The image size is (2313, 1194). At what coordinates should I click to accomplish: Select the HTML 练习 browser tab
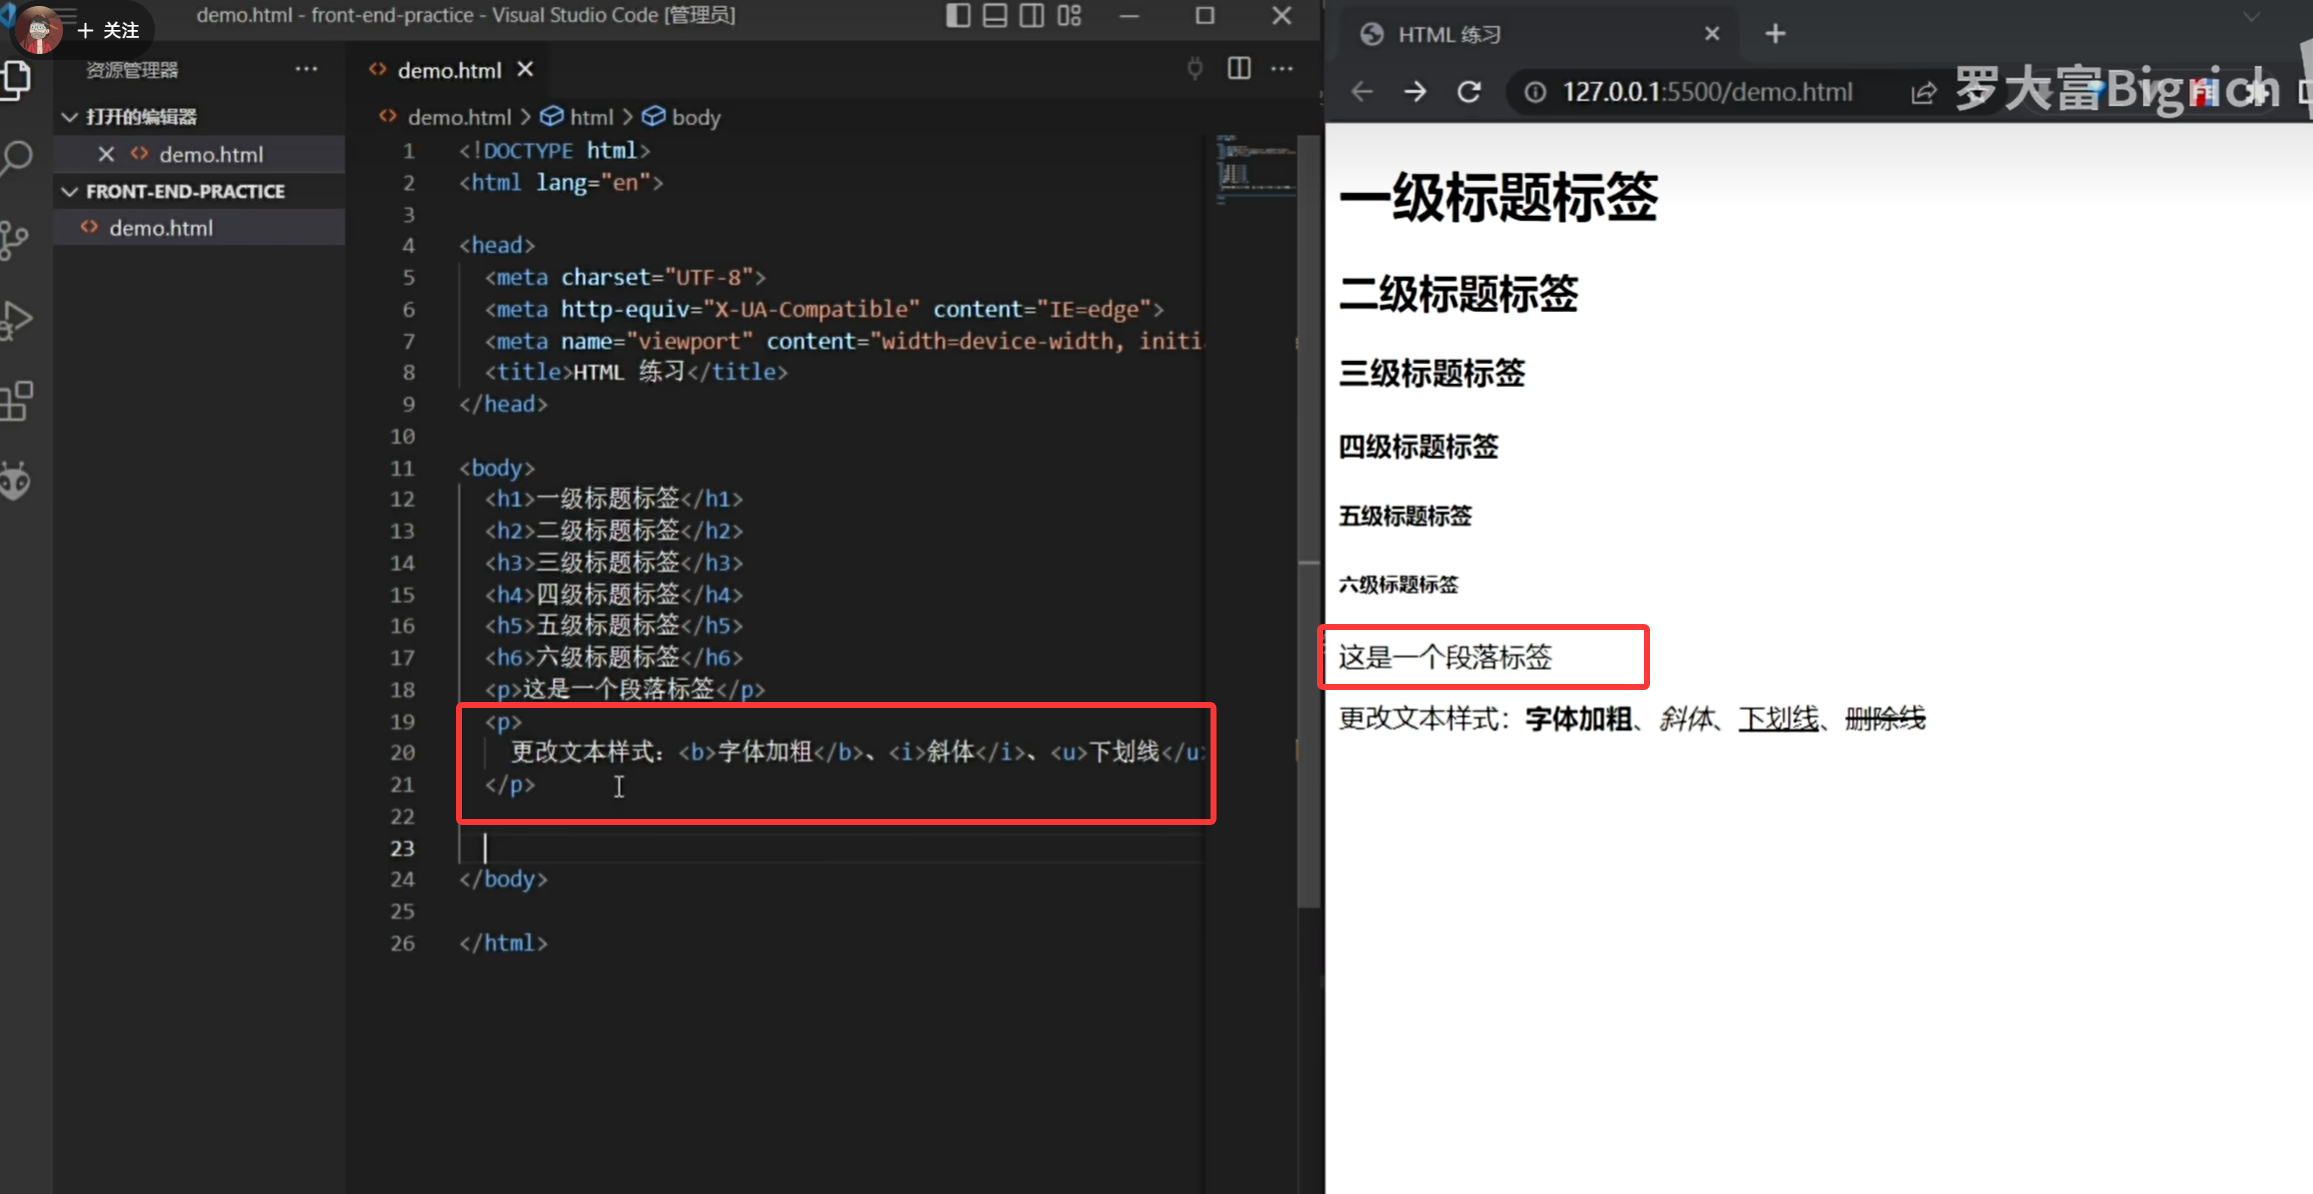(1450, 35)
